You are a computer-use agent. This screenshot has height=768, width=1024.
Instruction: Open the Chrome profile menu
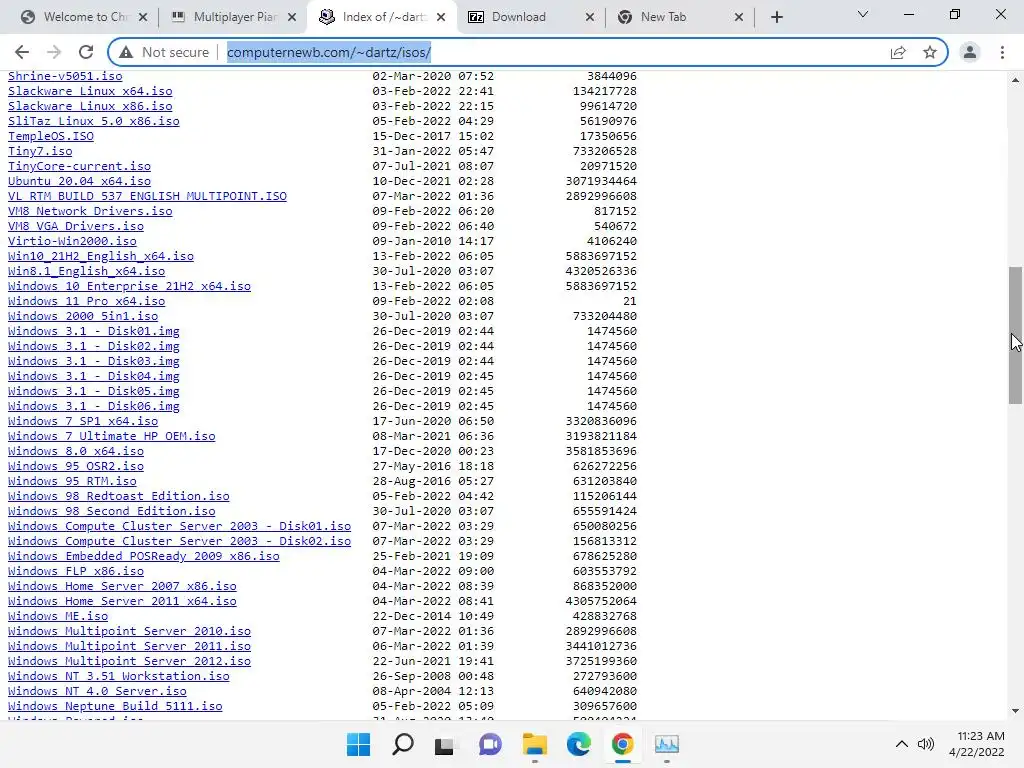coord(970,52)
